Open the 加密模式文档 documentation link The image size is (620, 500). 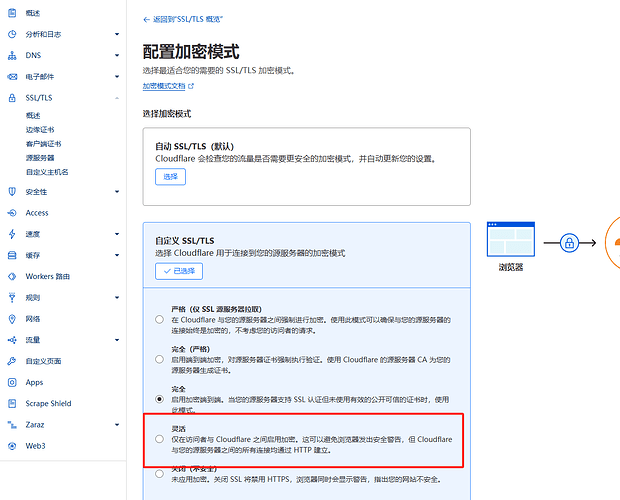coord(164,86)
